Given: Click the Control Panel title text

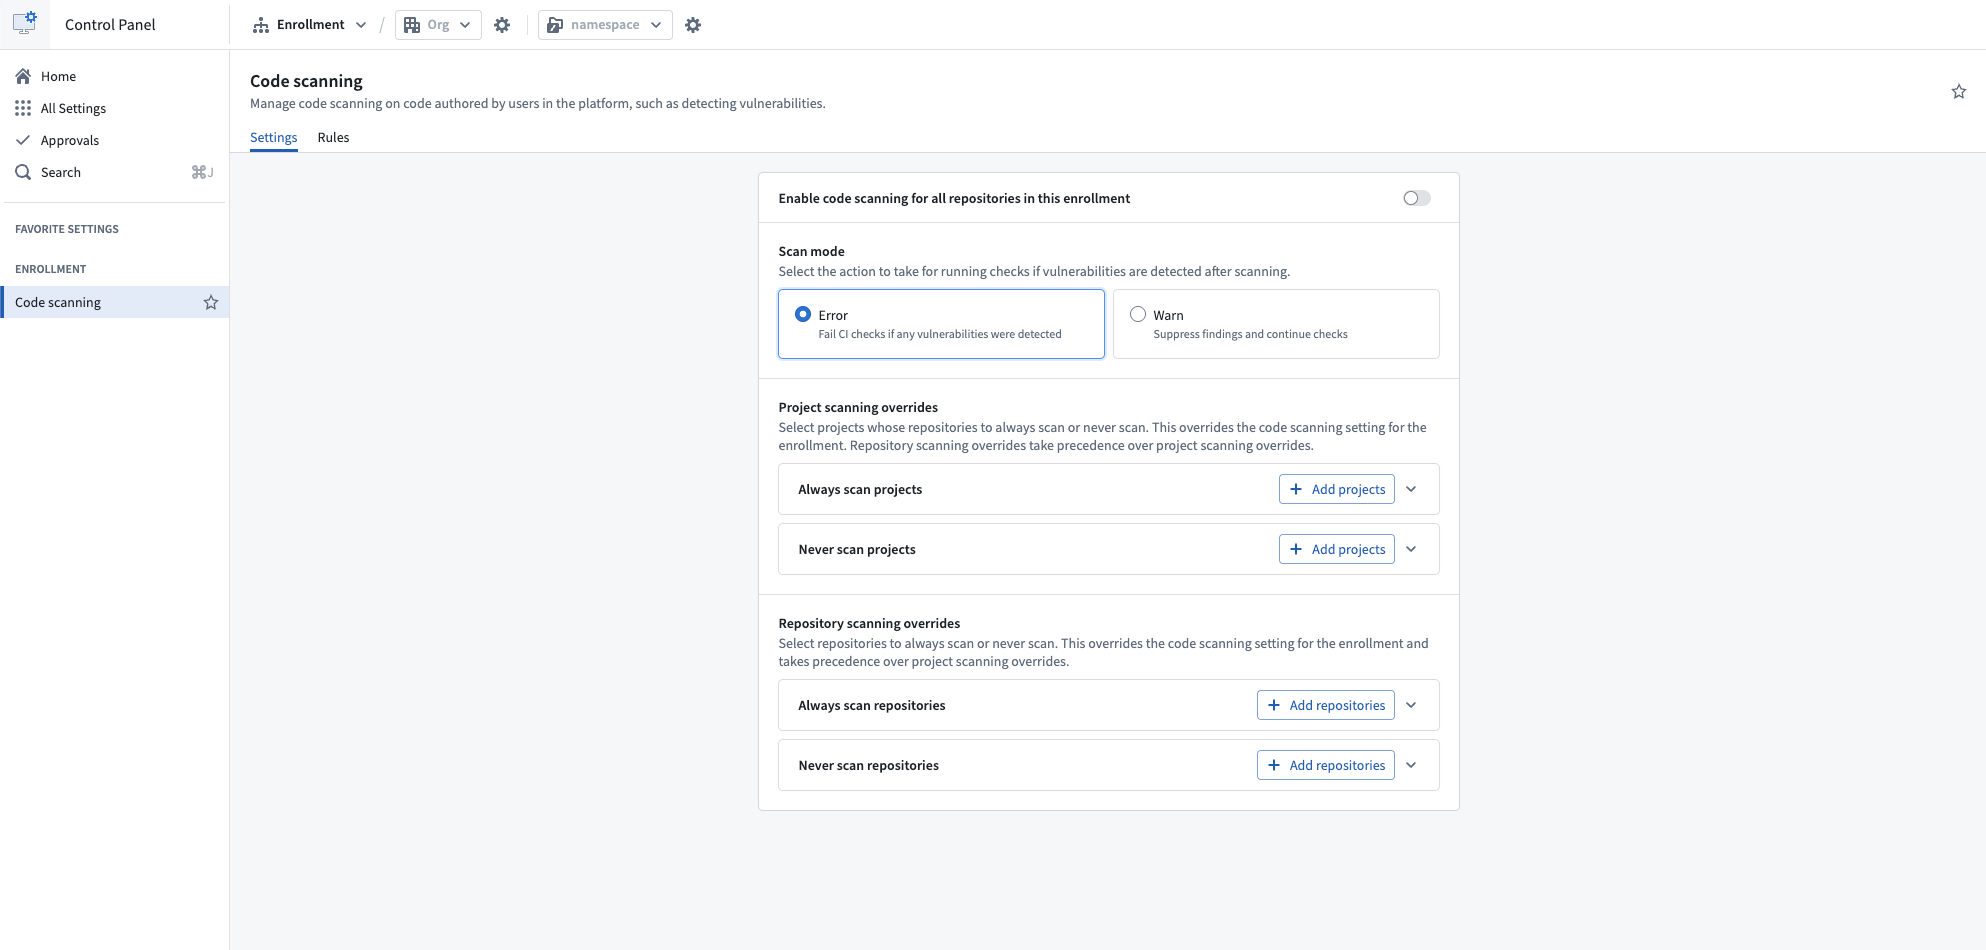Looking at the screenshot, I should pyautogui.click(x=110, y=25).
